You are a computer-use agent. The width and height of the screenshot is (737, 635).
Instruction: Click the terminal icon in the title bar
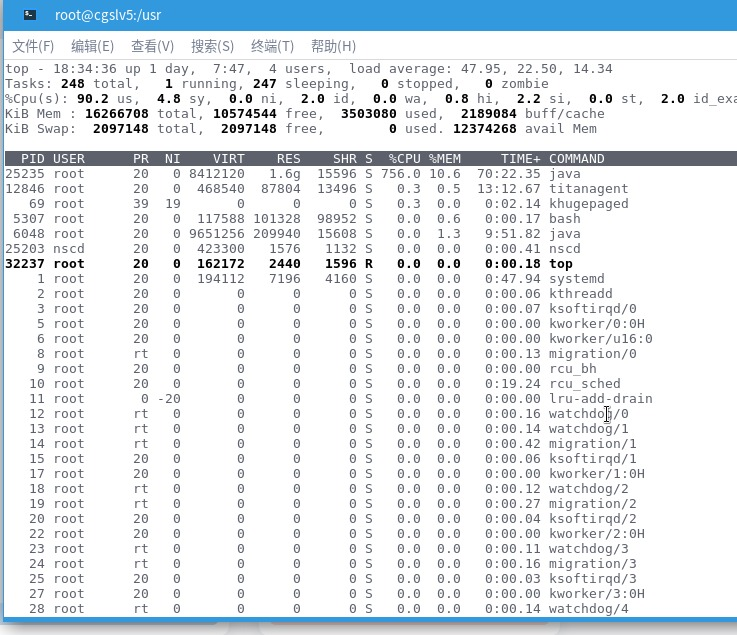[30, 15]
